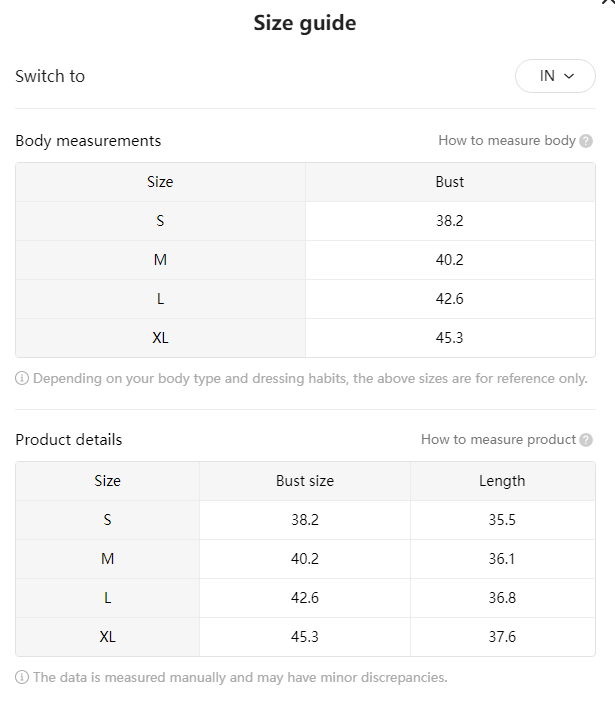Click the info icon beside the body type note
The image size is (615, 714).
coord(22,378)
